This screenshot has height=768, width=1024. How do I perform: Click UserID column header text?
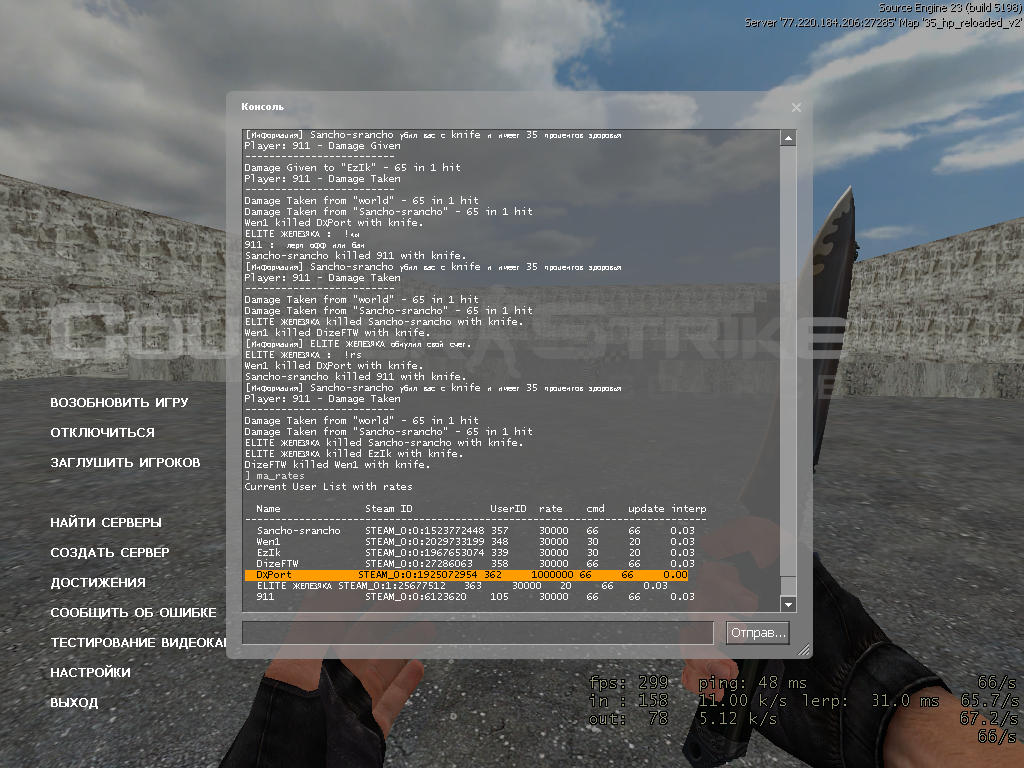[x=508, y=509]
